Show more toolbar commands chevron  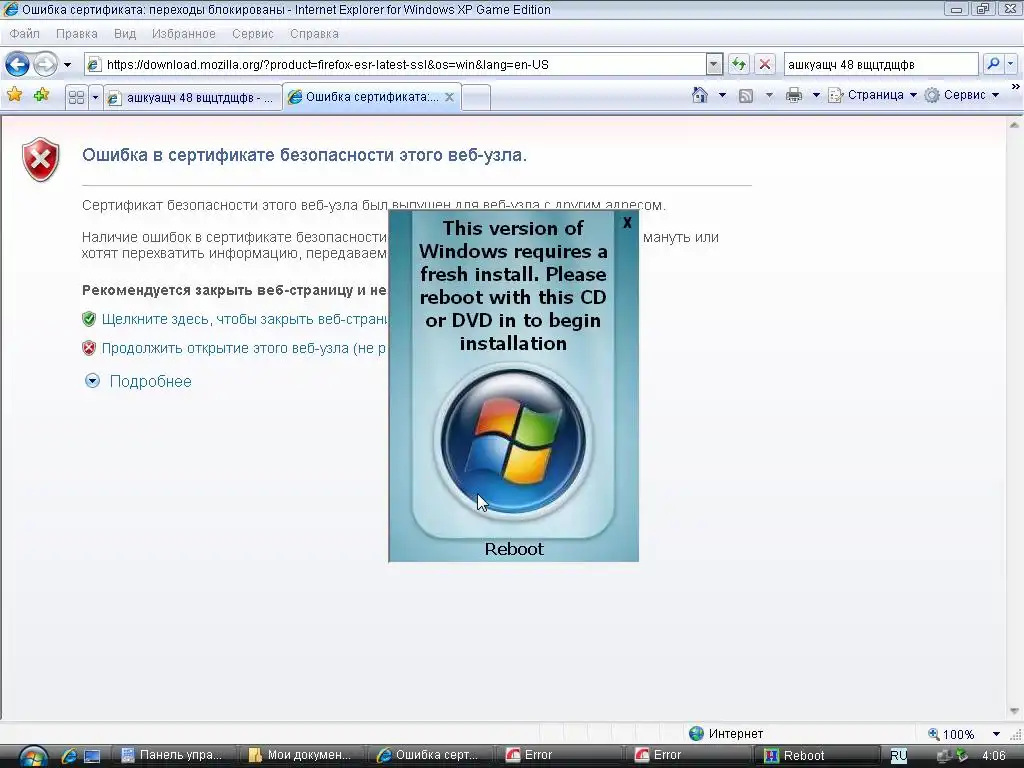(x=1016, y=86)
